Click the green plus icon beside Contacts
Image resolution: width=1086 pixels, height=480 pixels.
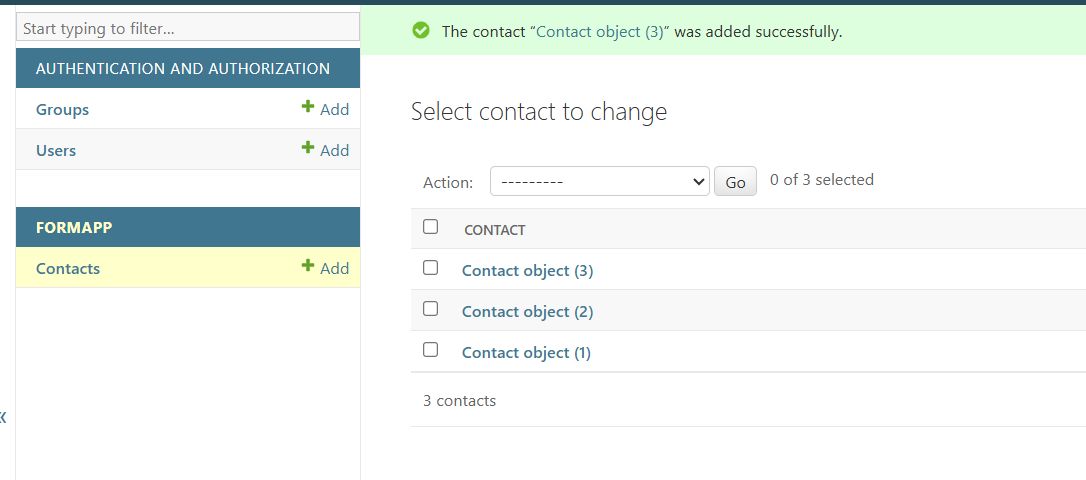click(308, 265)
